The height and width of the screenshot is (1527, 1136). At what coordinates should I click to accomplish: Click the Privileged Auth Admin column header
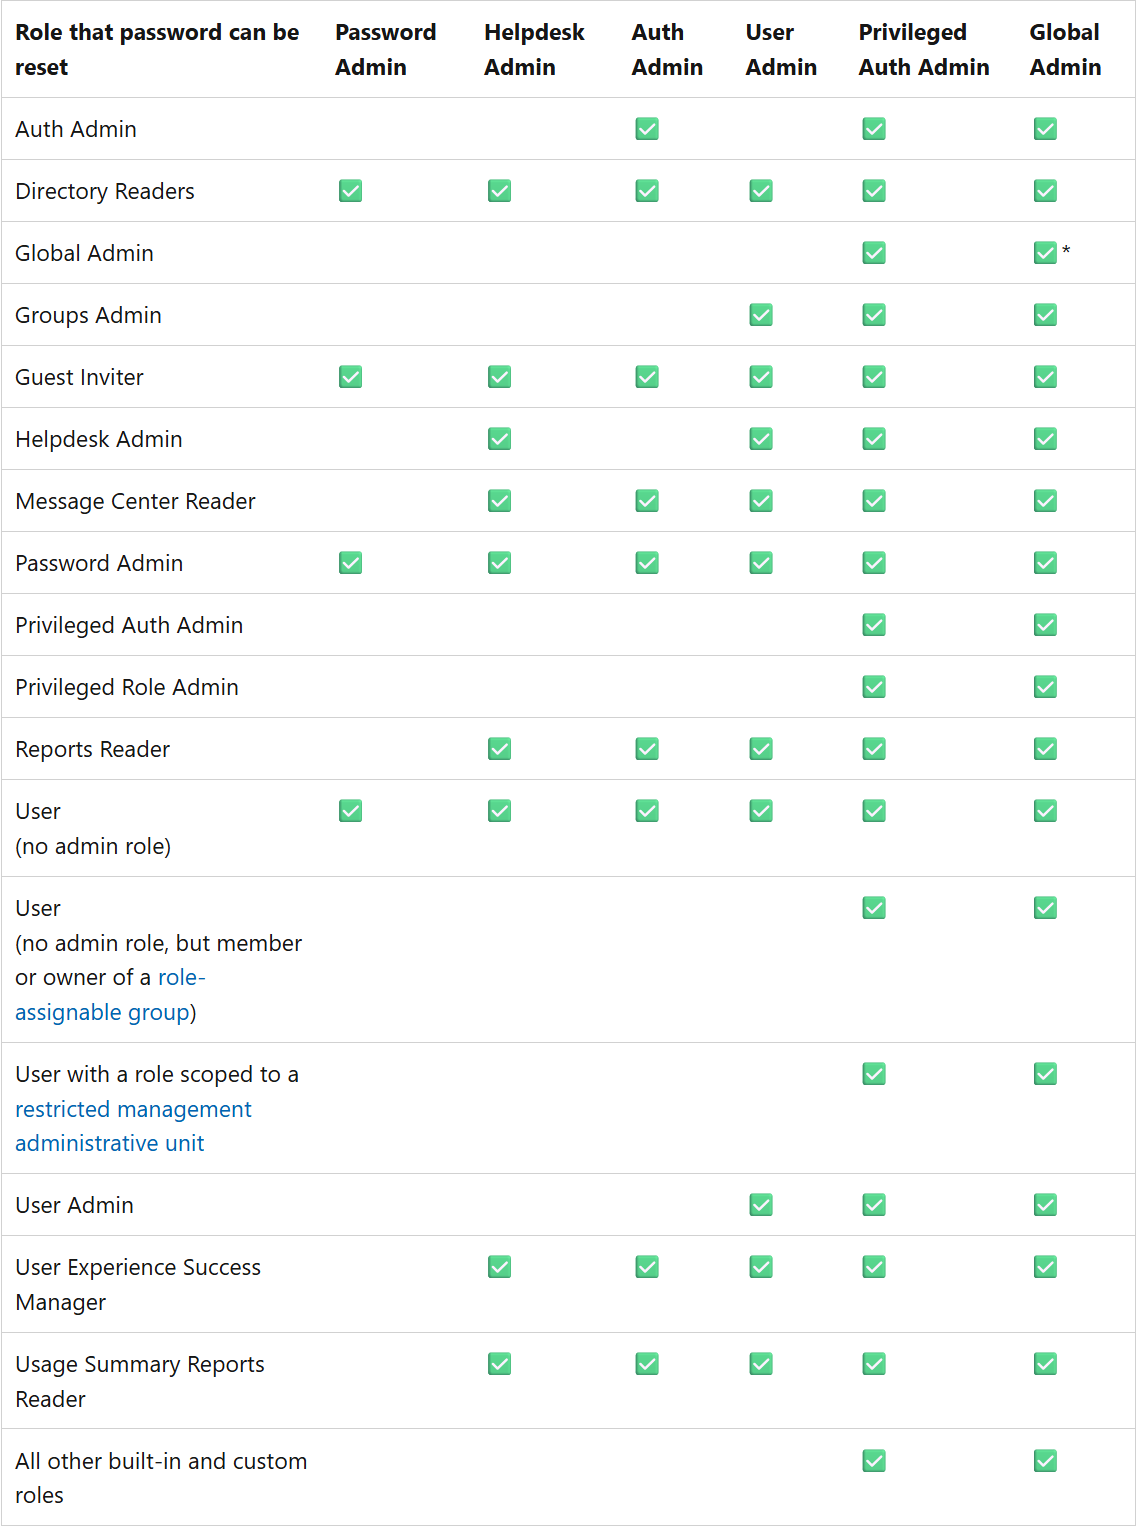pos(923,50)
